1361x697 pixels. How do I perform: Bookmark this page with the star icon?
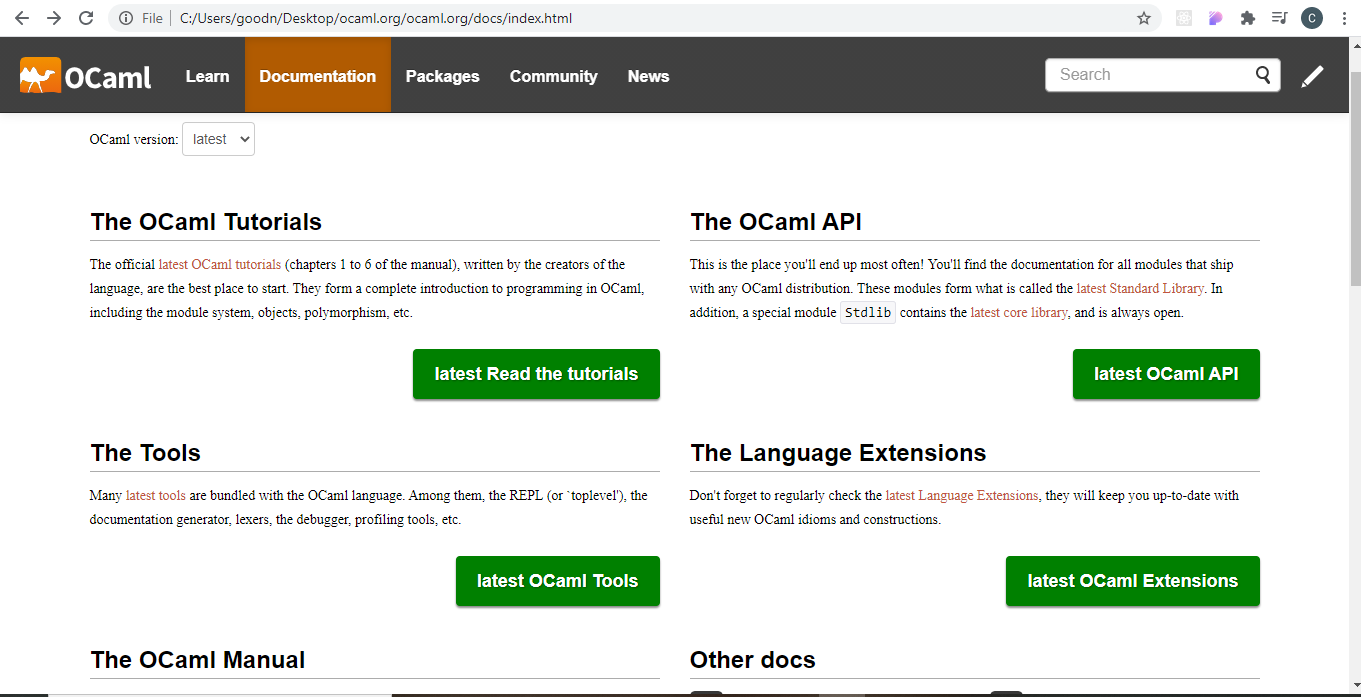pos(1144,18)
